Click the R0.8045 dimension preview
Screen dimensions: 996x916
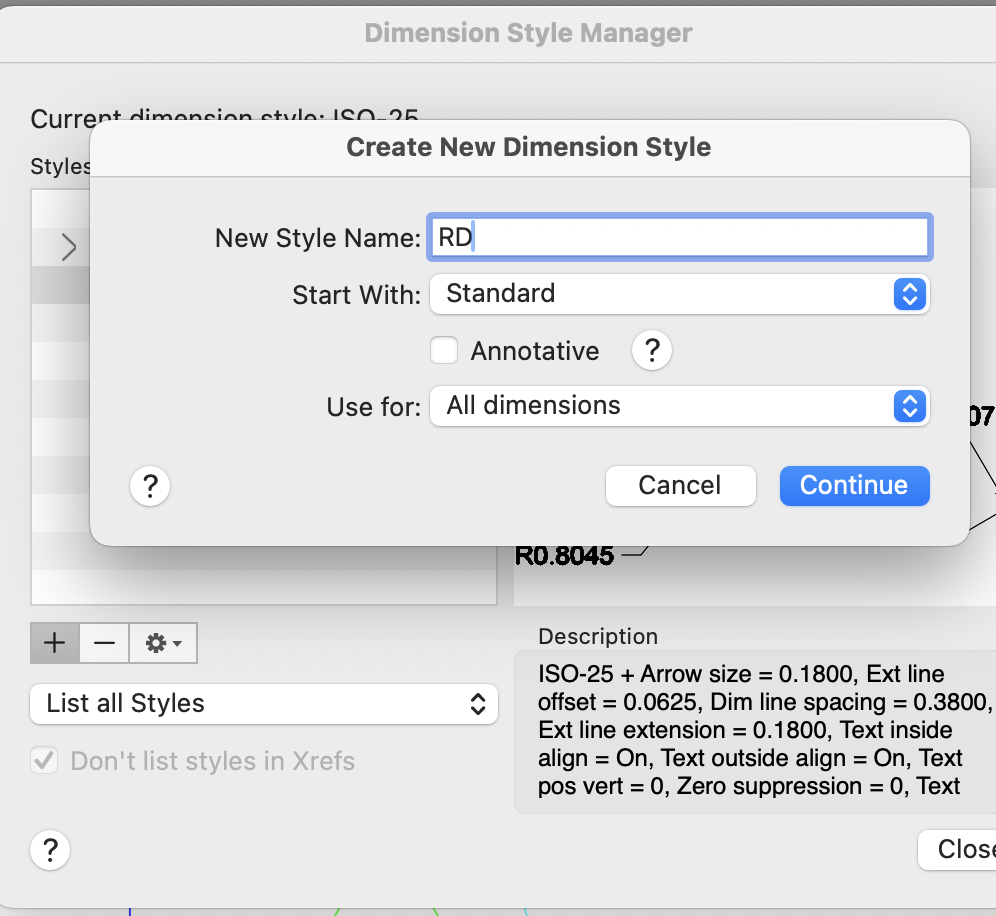(565, 555)
